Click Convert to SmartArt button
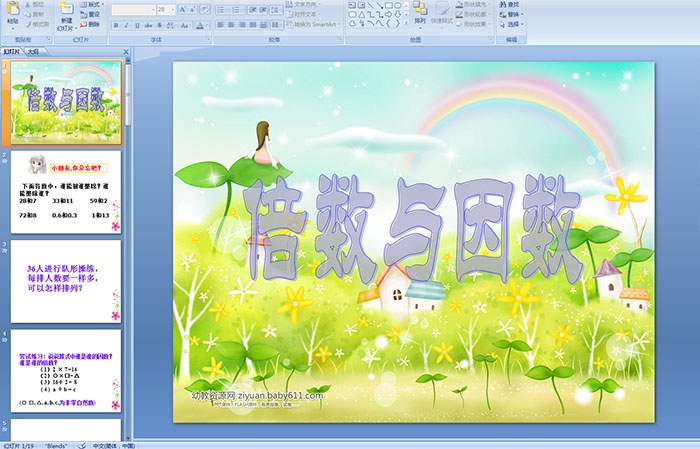Image resolution: width=700 pixels, height=449 pixels. point(312,24)
